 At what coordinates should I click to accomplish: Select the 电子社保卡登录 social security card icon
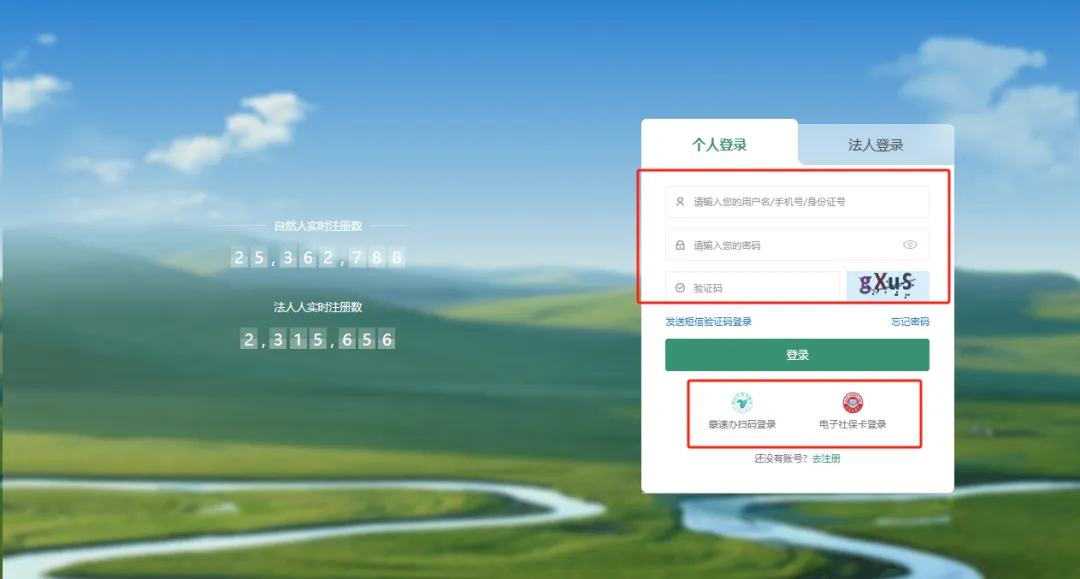coord(853,402)
